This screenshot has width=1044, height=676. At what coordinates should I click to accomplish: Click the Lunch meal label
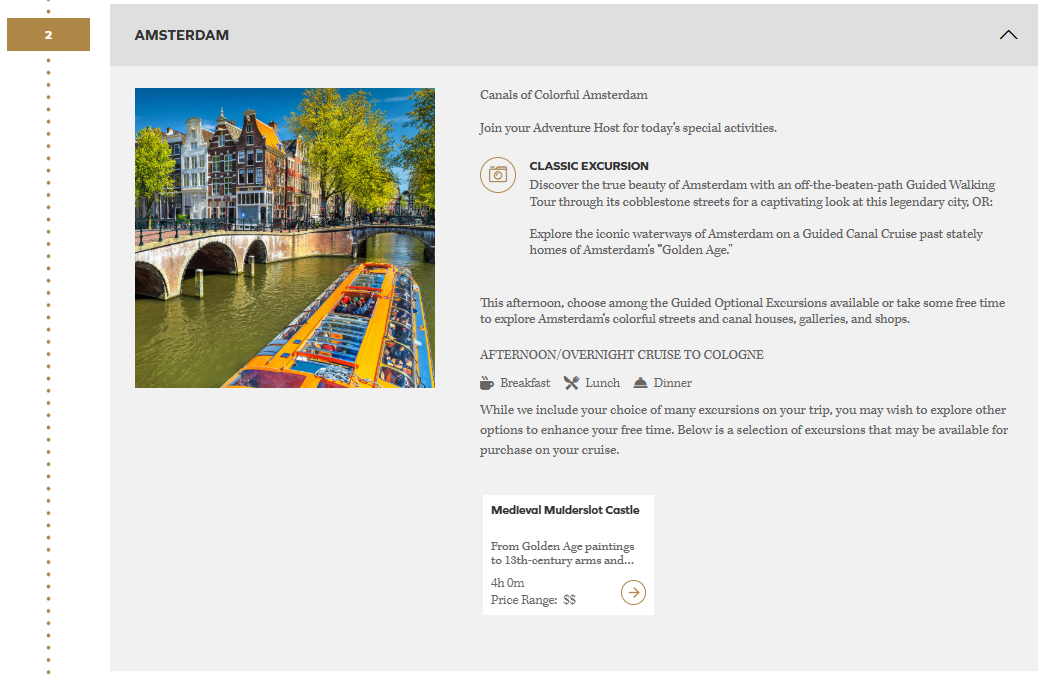tap(602, 383)
